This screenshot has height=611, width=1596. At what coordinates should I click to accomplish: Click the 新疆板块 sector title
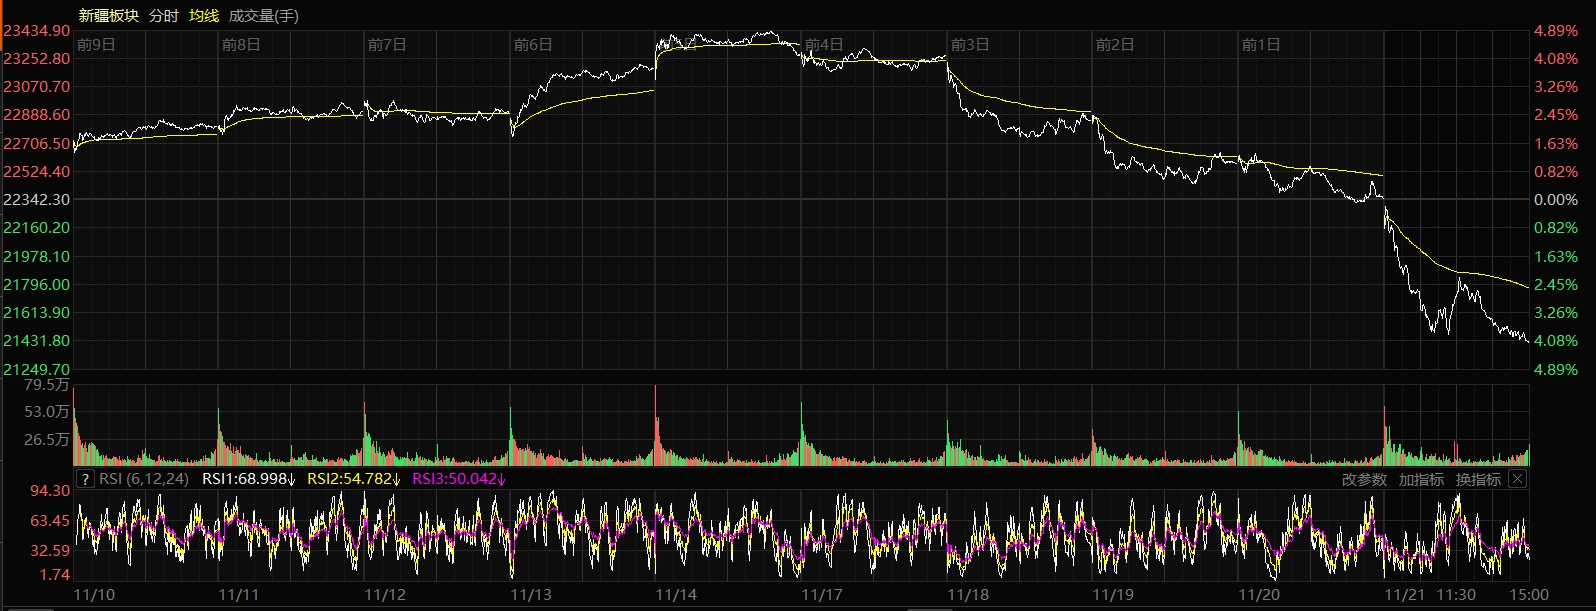(108, 15)
